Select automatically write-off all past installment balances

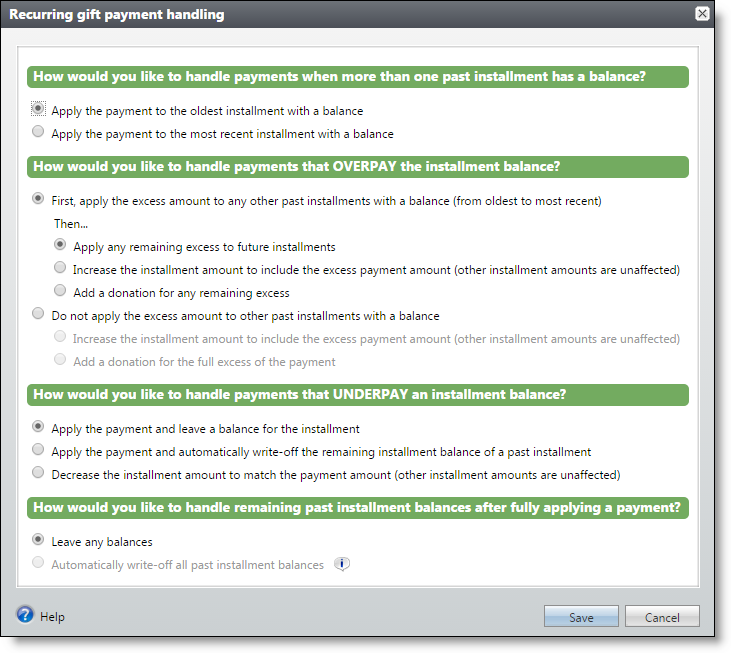[38, 562]
